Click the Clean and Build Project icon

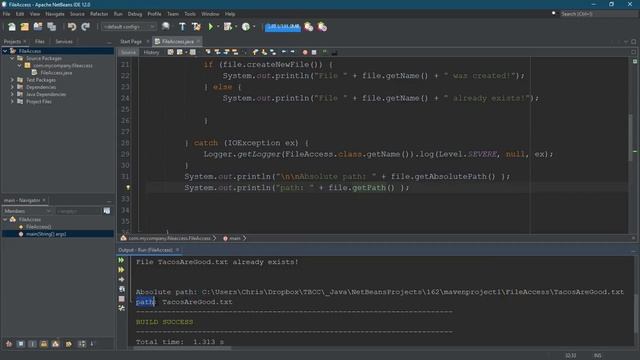[196, 27]
